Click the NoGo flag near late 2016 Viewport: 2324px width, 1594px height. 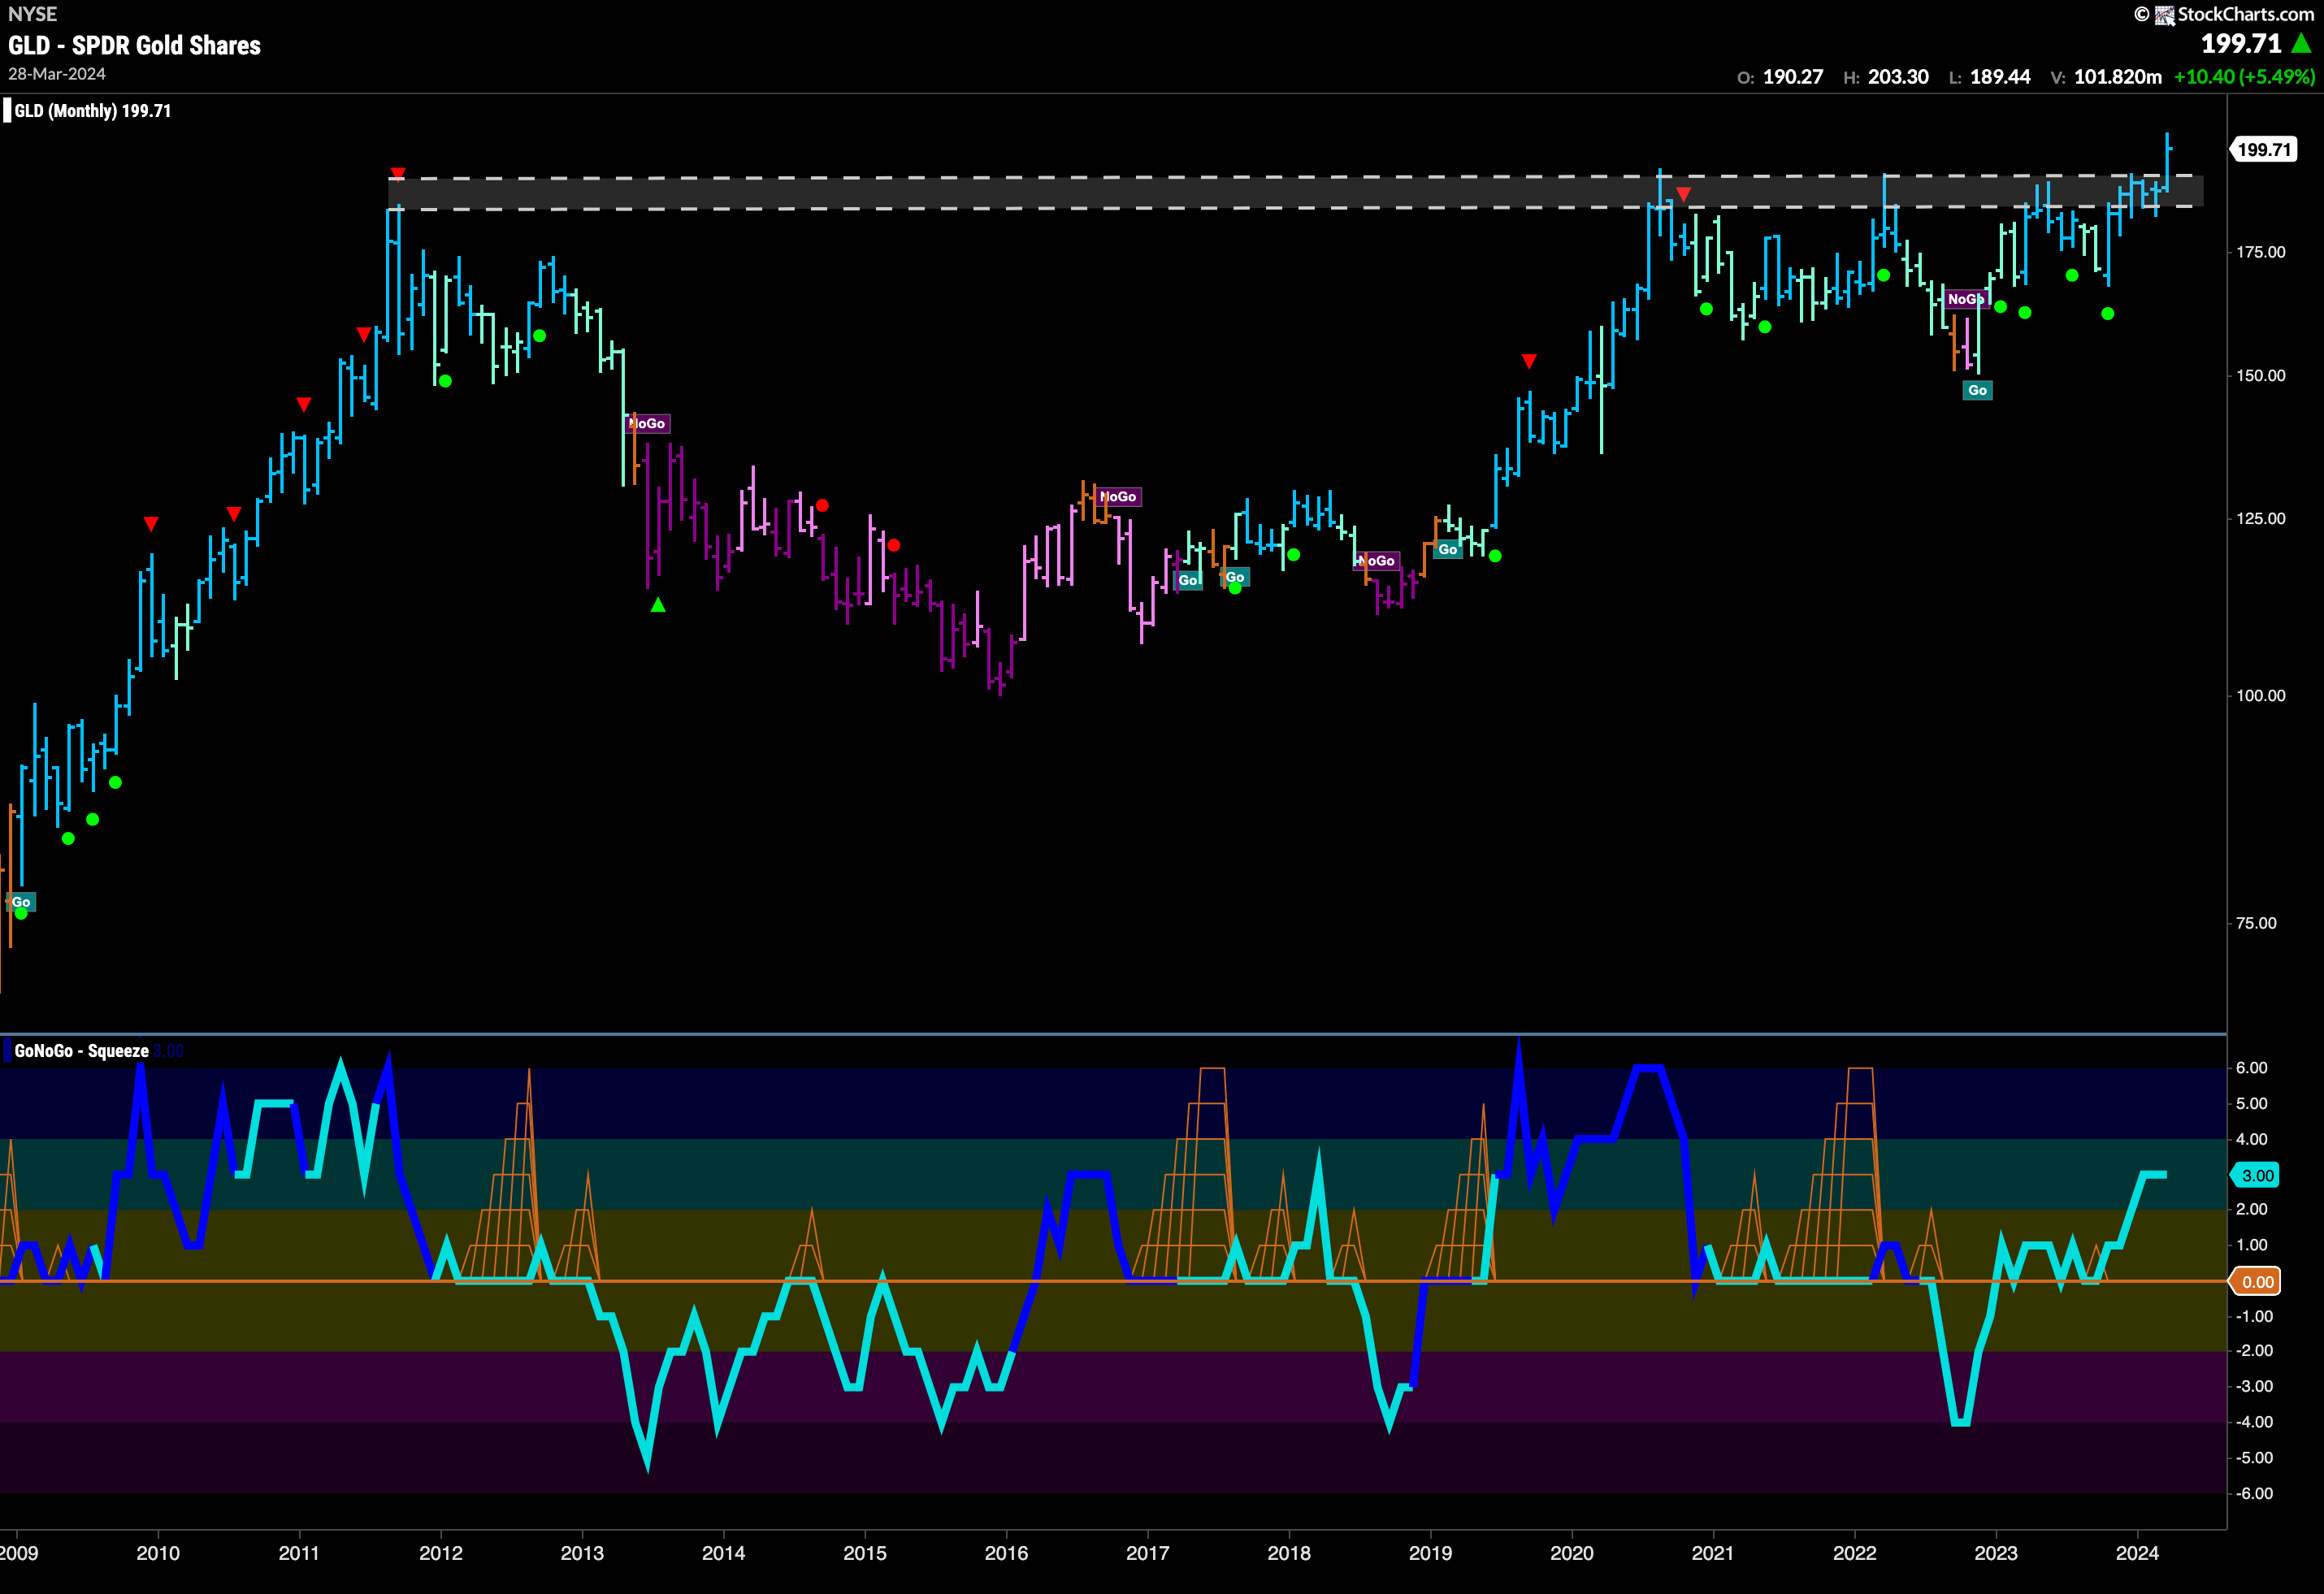click(x=1119, y=497)
